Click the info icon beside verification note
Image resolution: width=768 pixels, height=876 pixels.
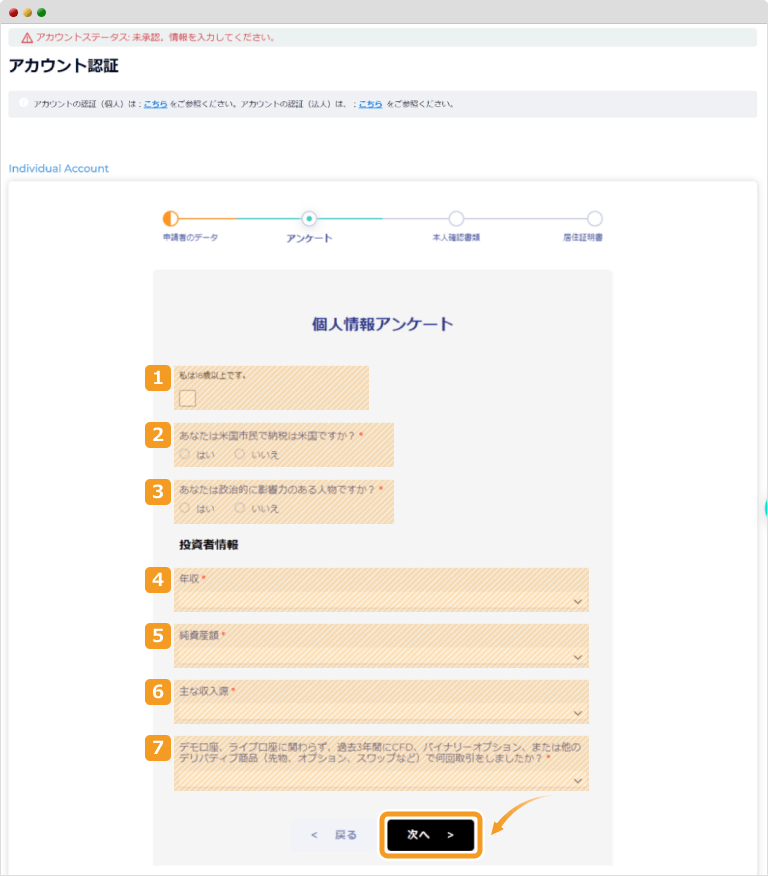point(23,103)
